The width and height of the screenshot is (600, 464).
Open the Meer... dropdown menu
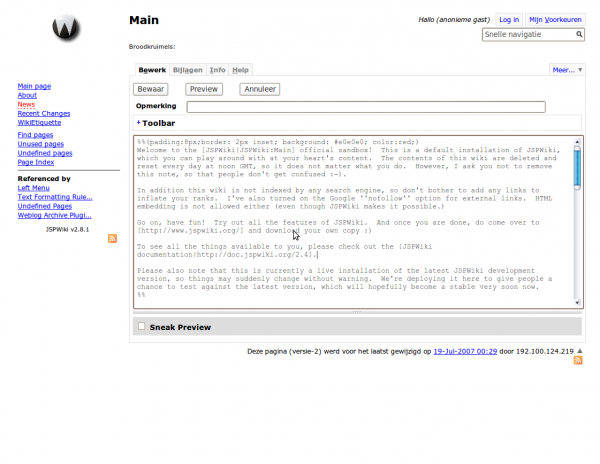click(567, 70)
